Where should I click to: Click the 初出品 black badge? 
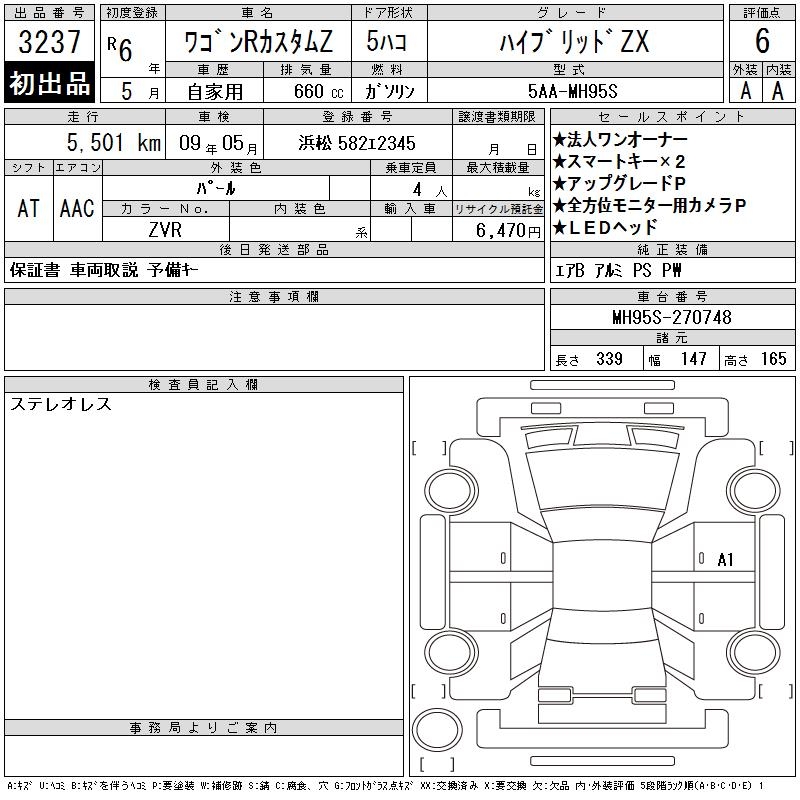click(x=49, y=83)
